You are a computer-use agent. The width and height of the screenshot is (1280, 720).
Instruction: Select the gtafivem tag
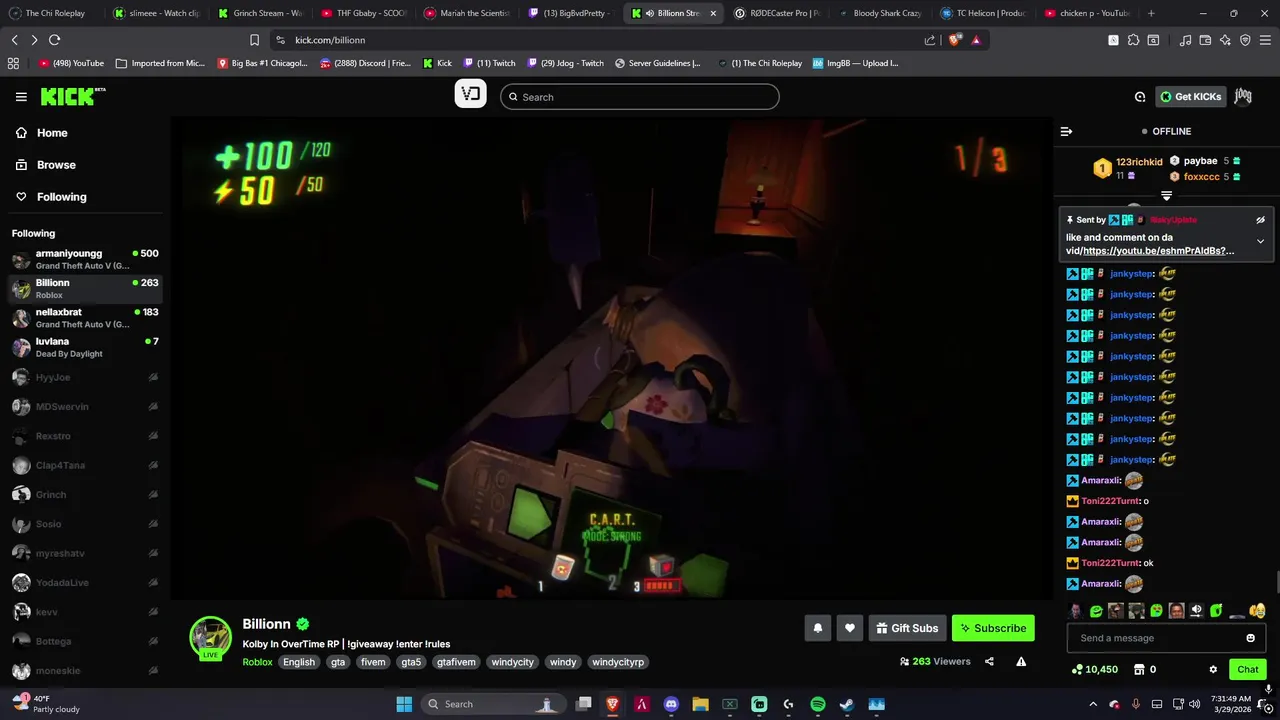pyautogui.click(x=456, y=662)
